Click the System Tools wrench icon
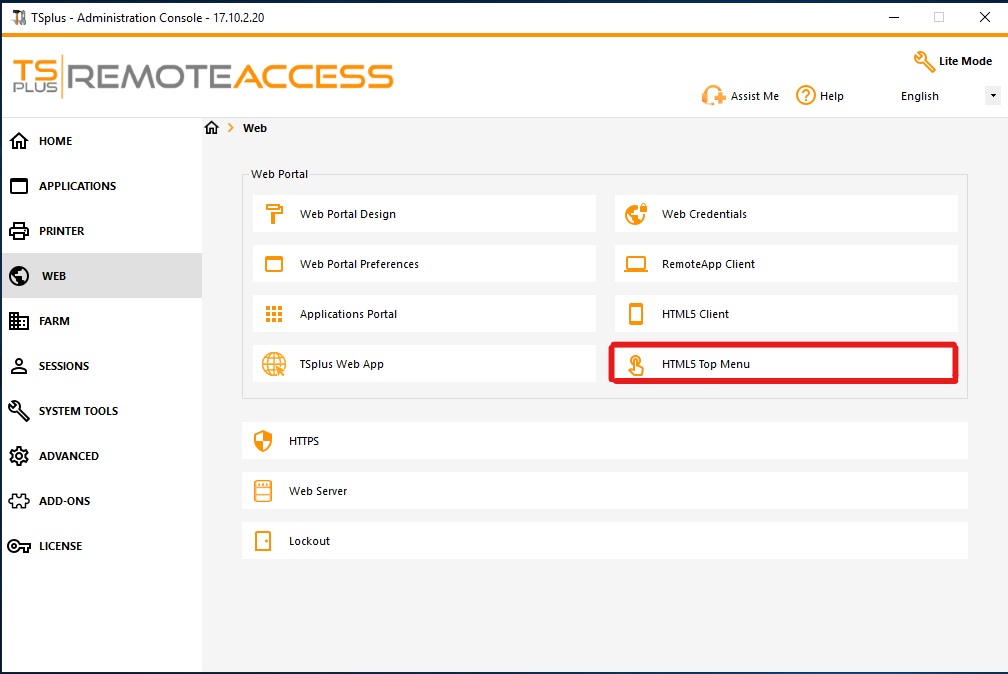1008x674 pixels. pos(19,411)
